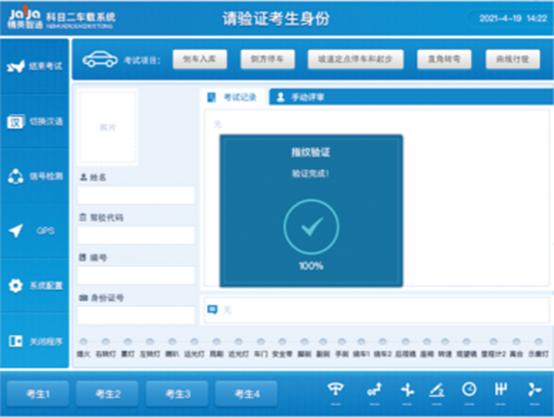Screen dimensions: 554x418
Task: Click the 关闭程序 (close program) icon
Action: tap(16, 341)
